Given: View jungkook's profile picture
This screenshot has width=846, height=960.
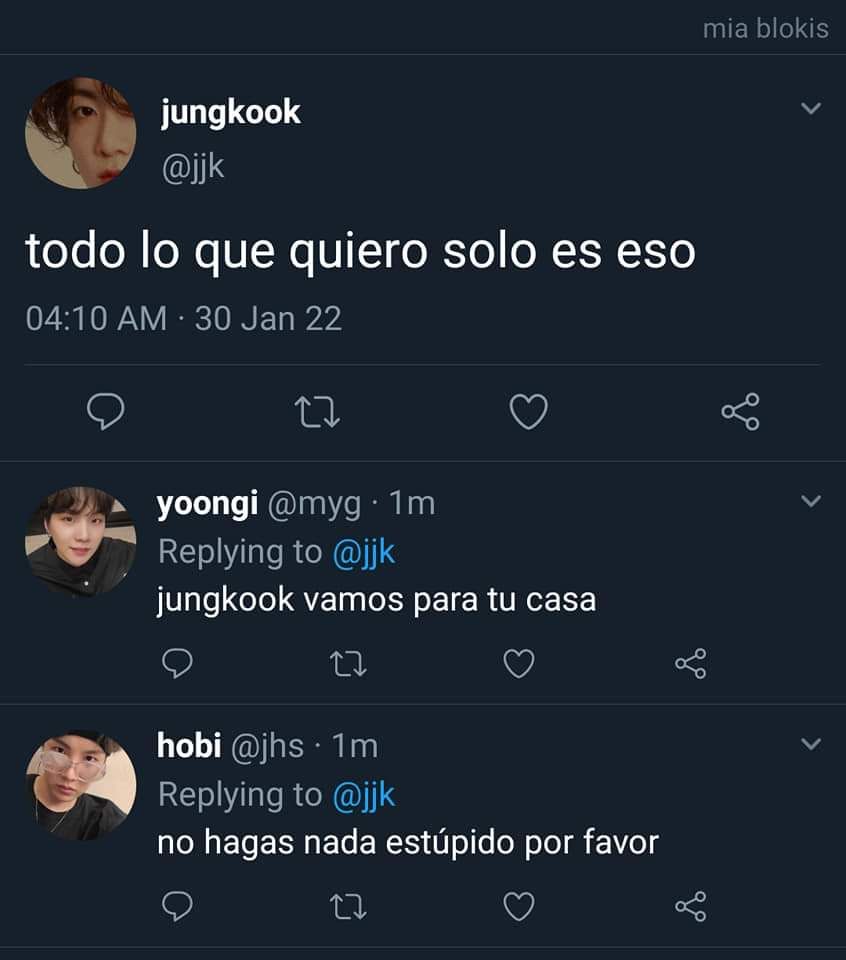Looking at the screenshot, I should (81, 133).
